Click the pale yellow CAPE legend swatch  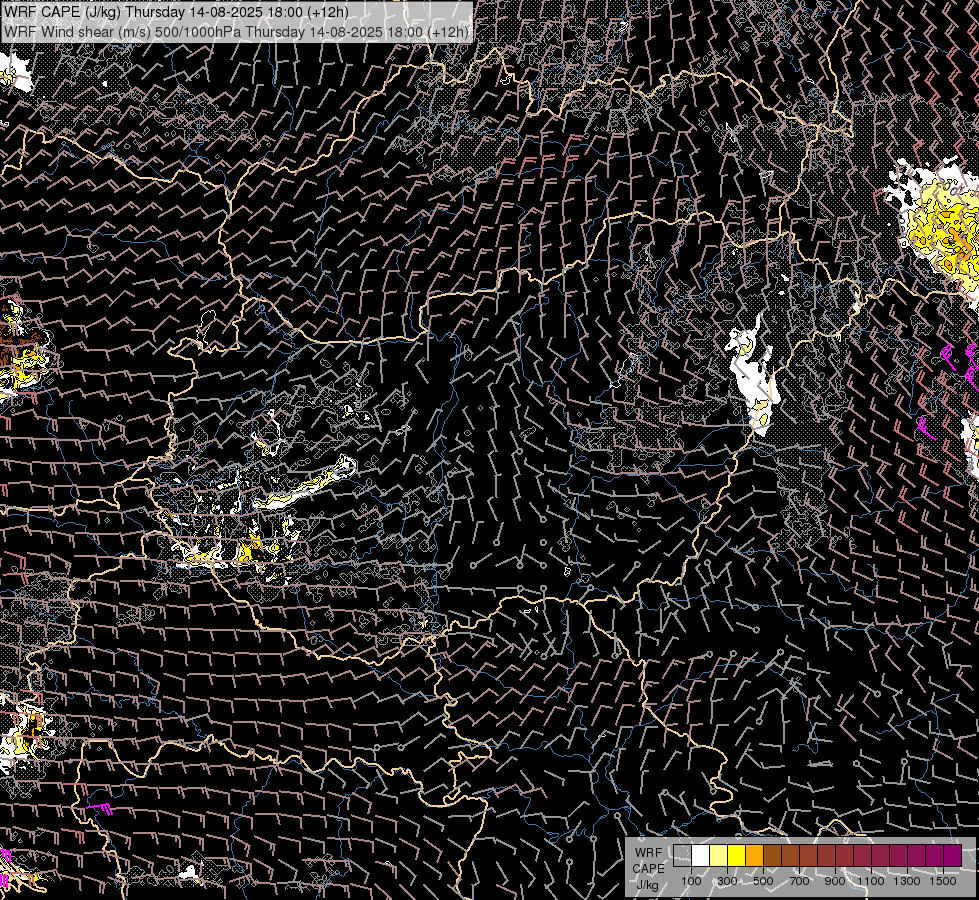coord(719,856)
